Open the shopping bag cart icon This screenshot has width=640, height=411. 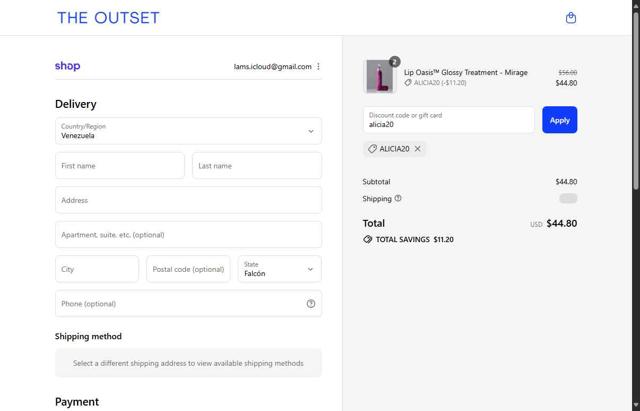(x=571, y=18)
